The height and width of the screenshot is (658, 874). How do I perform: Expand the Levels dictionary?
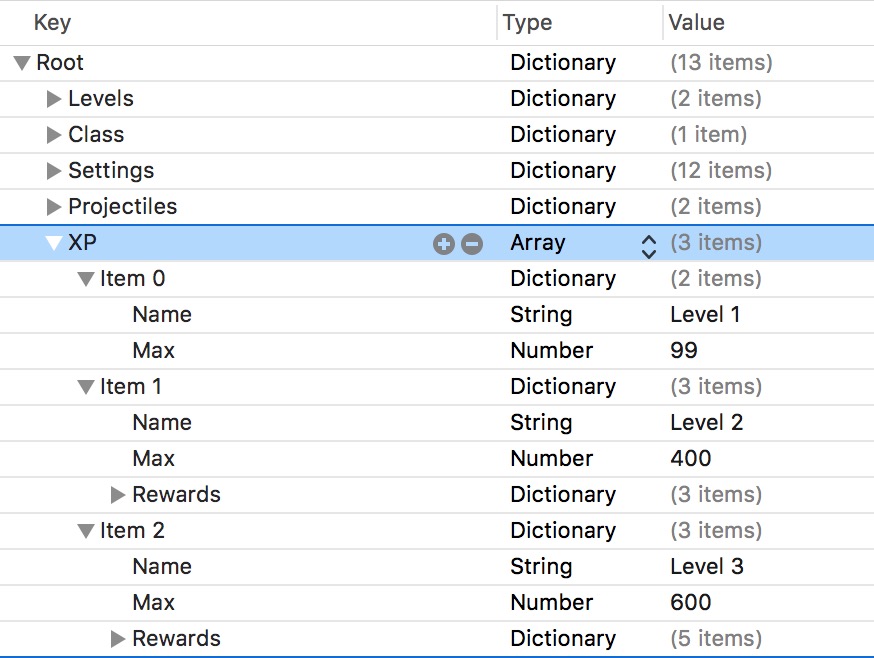click(54, 99)
